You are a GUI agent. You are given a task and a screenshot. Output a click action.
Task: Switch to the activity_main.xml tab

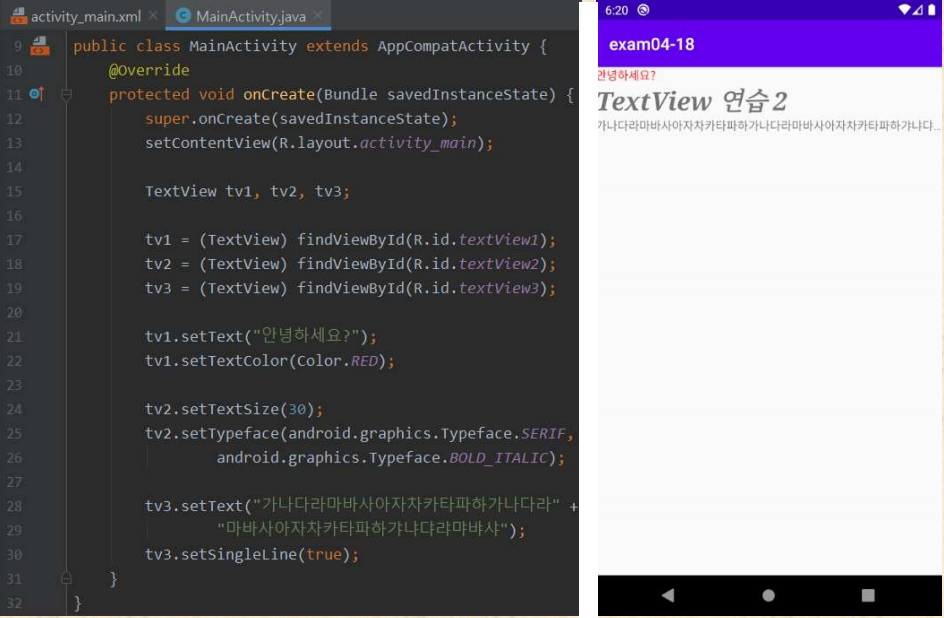[x=76, y=16]
